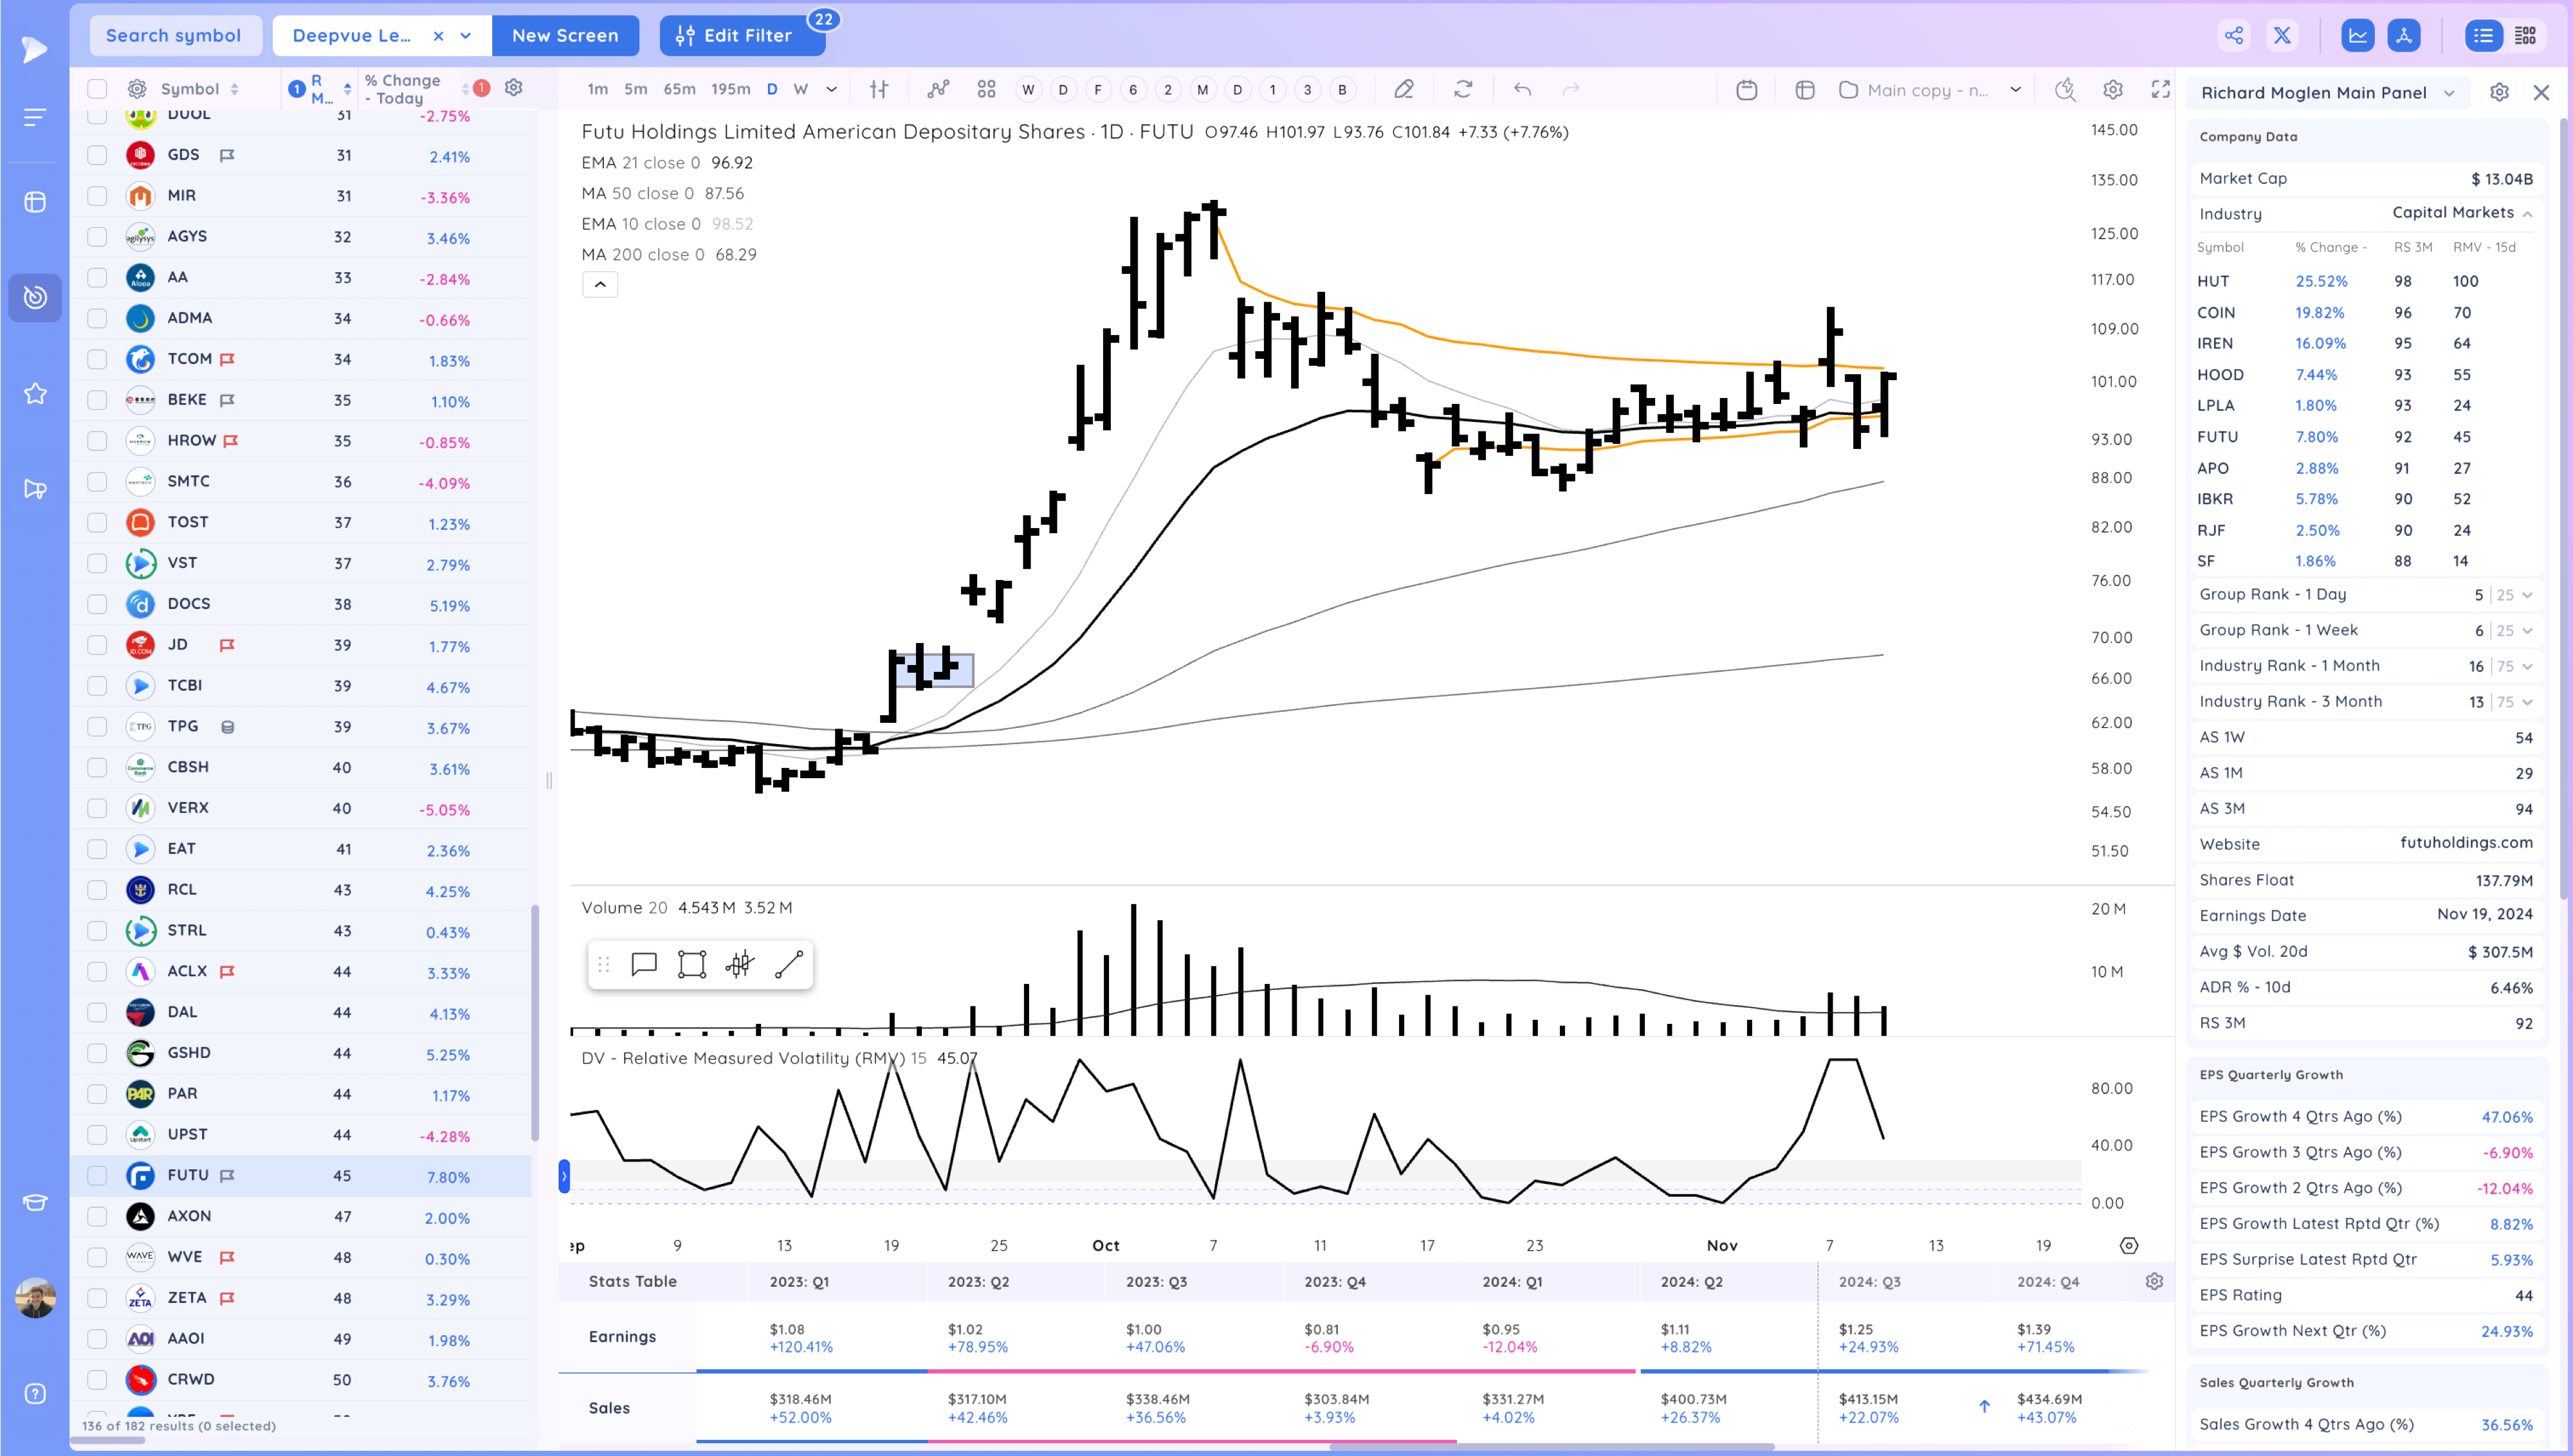The height and width of the screenshot is (1456, 2573).
Task: Click the Search symbol field
Action: pos(174,36)
